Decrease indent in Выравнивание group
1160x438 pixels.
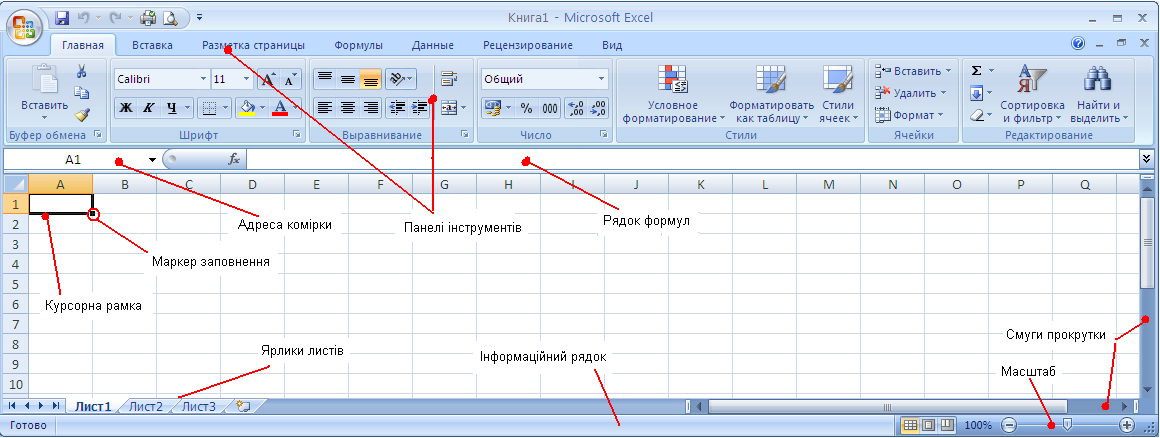(397, 108)
